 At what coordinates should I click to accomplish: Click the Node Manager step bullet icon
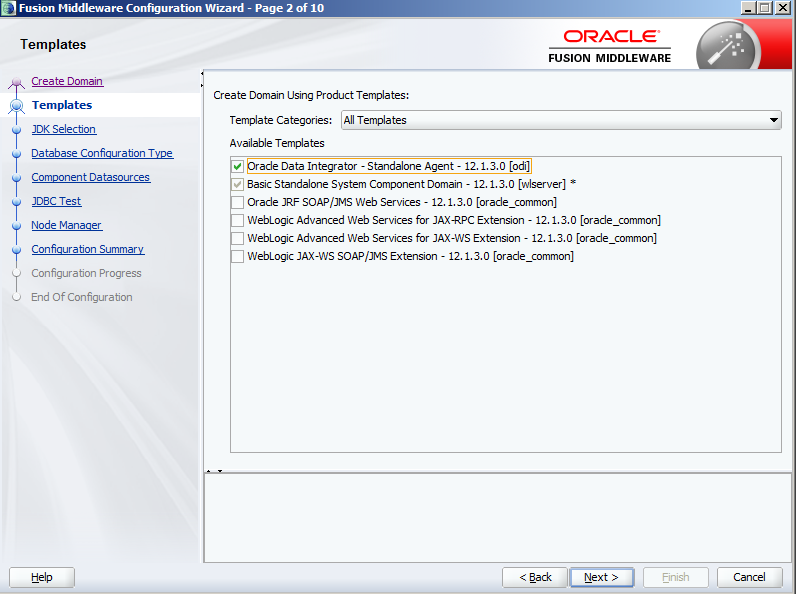click(16, 226)
